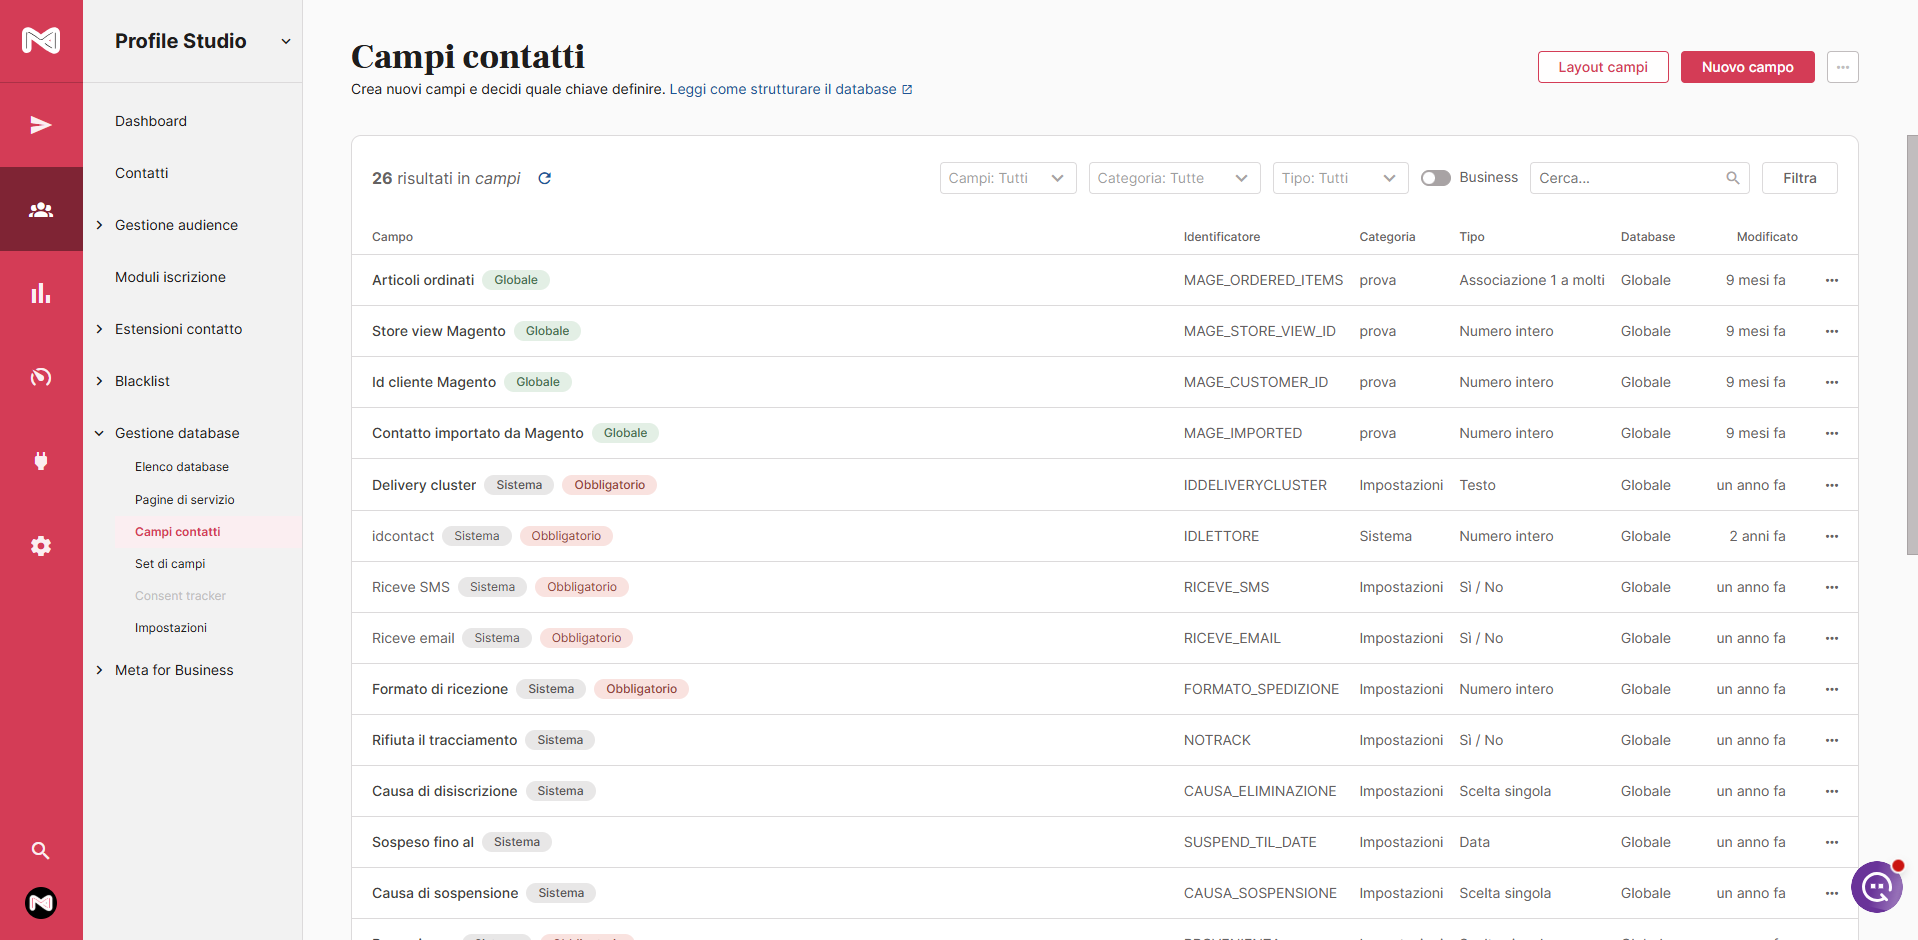The image size is (1918, 940).
Task: Click MAGE_ORDERED_ITEMS identifier
Action: point(1263,280)
